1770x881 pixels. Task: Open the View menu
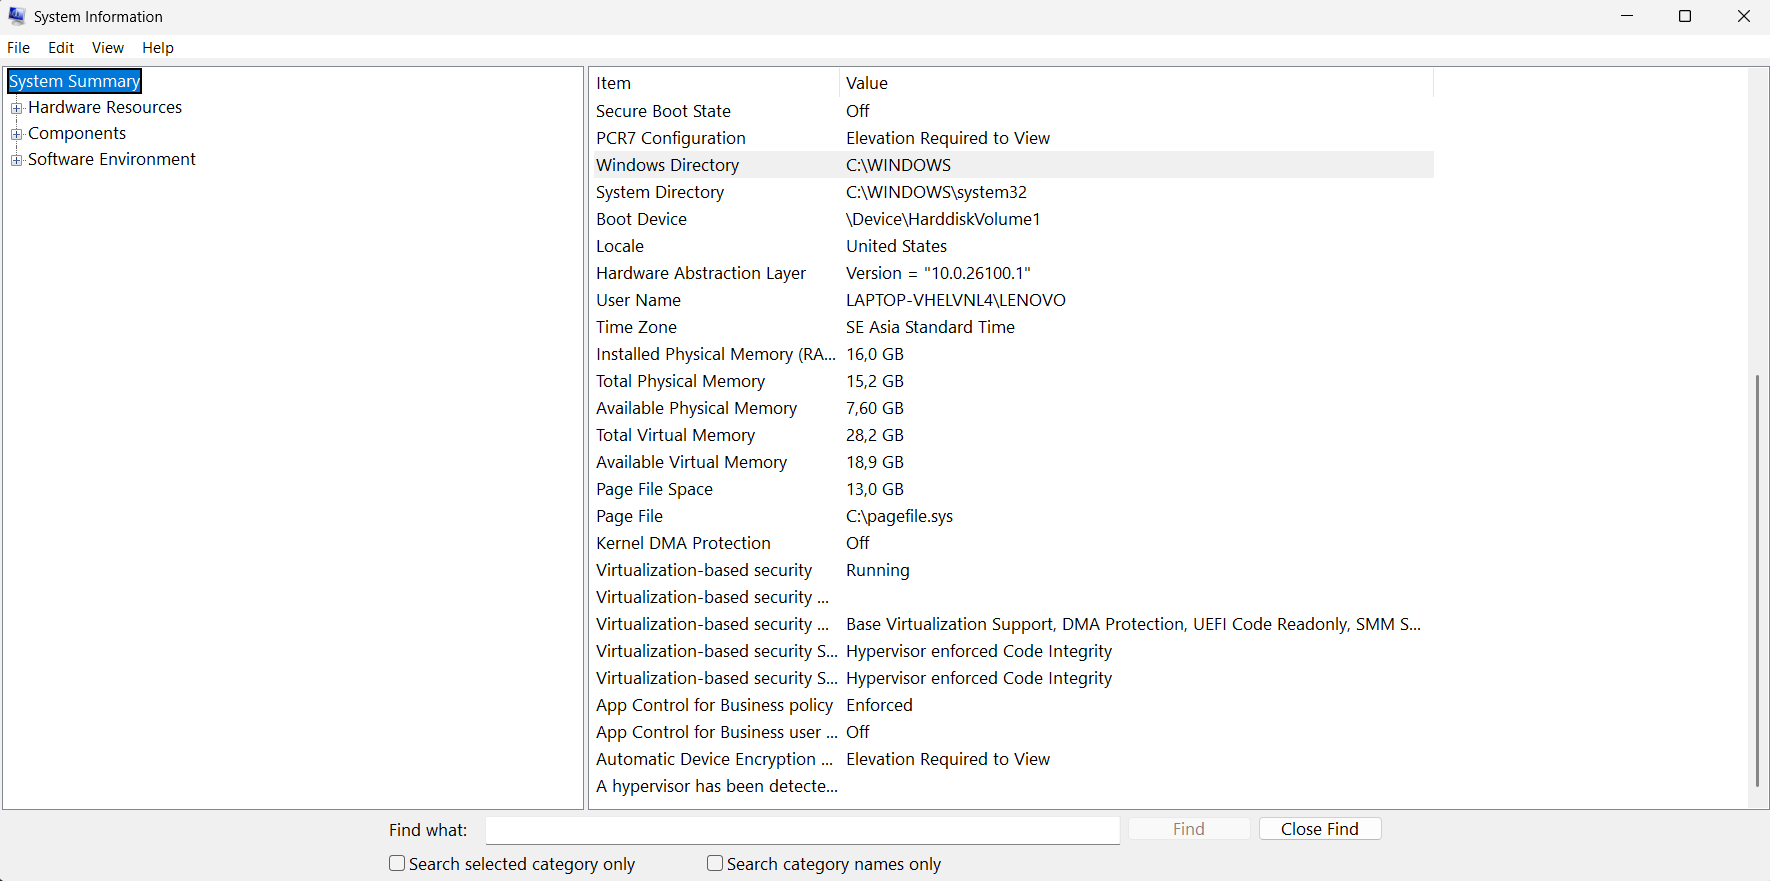click(x=108, y=48)
